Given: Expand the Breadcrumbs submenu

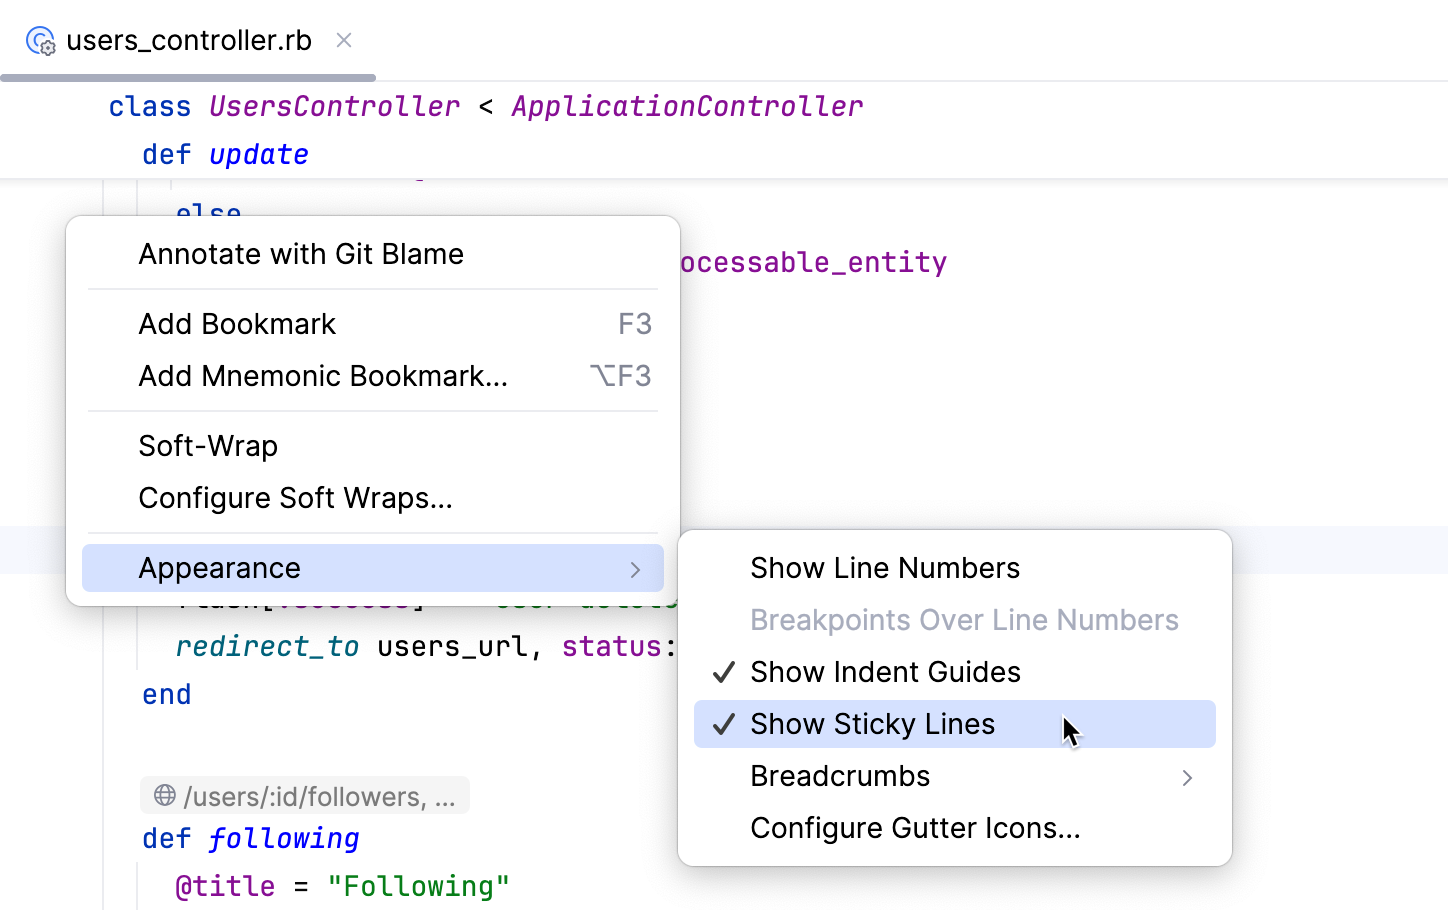Looking at the screenshot, I should 1186,777.
